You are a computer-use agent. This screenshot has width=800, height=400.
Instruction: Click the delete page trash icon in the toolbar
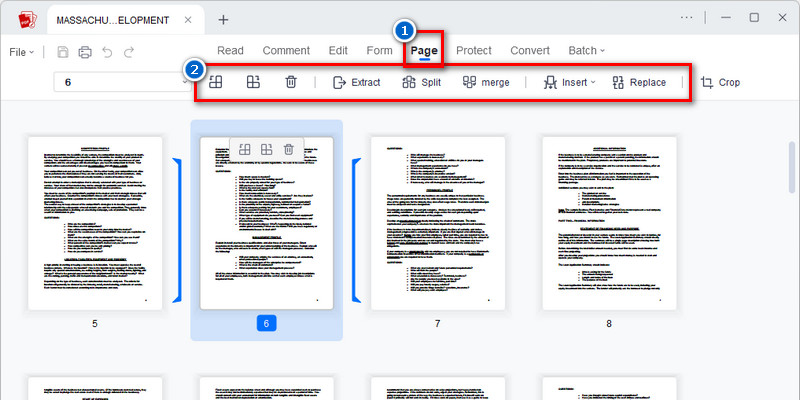pos(291,82)
